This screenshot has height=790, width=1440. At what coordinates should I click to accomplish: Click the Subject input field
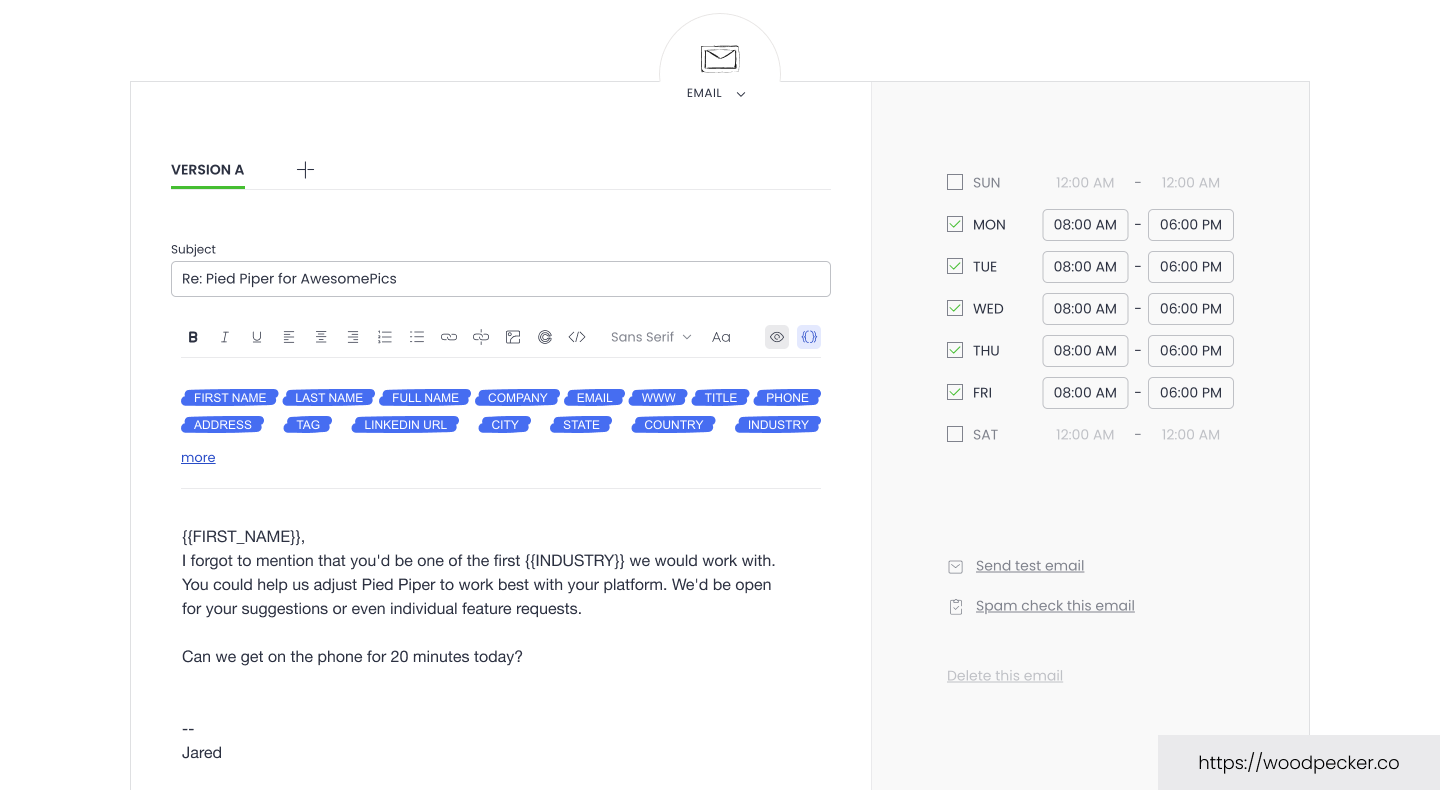coord(500,279)
